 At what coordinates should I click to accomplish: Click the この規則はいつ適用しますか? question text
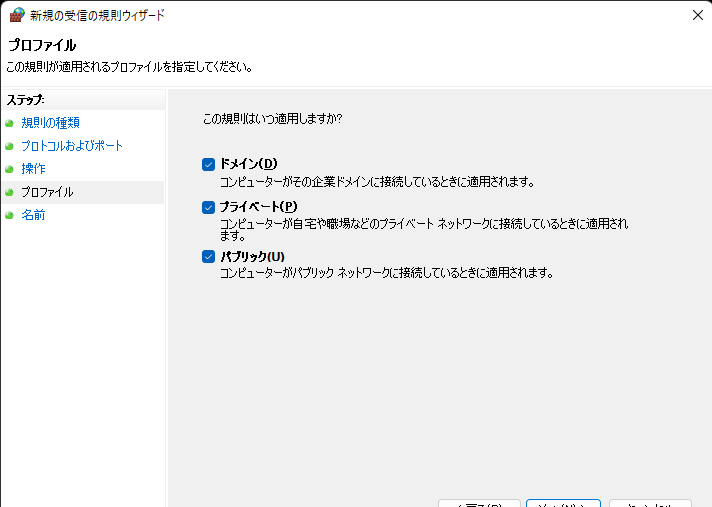click(272, 118)
